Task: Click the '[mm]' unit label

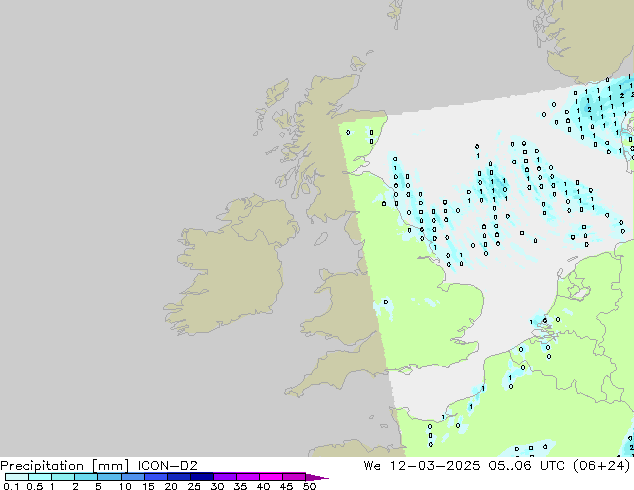Action: pos(111,466)
